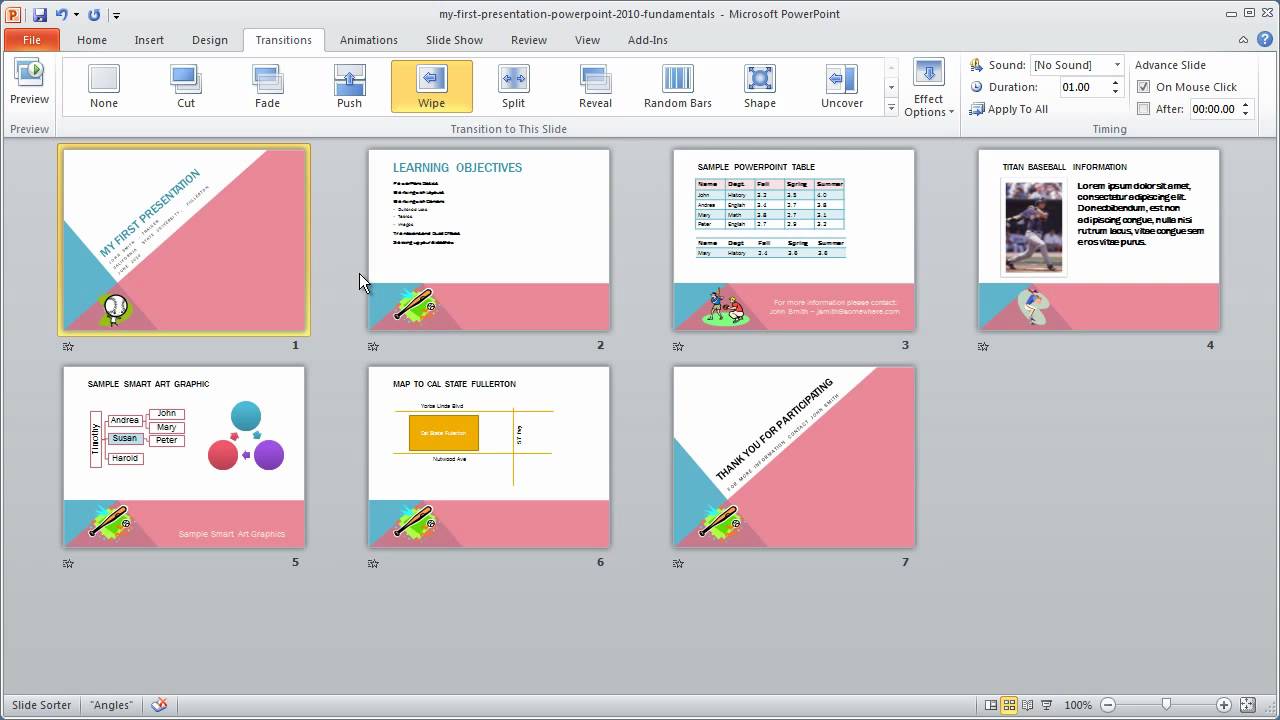Start Slide Show from status bar icon
Screen dimensions: 1280x720
(1046, 705)
